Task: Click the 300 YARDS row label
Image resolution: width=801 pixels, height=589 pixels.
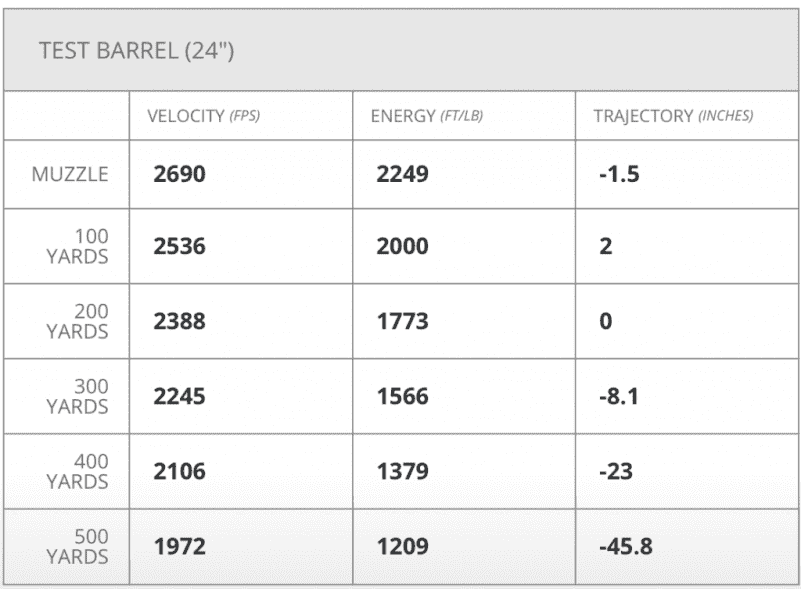Action: point(77,397)
